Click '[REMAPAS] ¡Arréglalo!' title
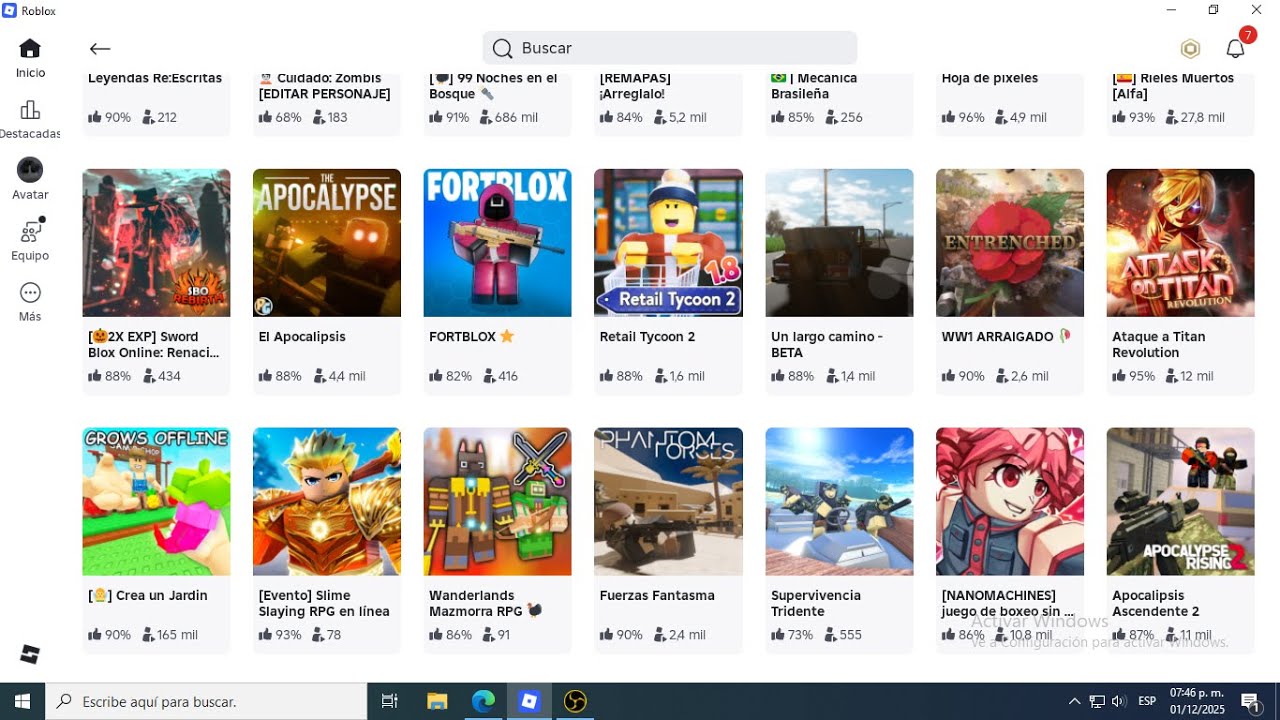 (635, 86)
